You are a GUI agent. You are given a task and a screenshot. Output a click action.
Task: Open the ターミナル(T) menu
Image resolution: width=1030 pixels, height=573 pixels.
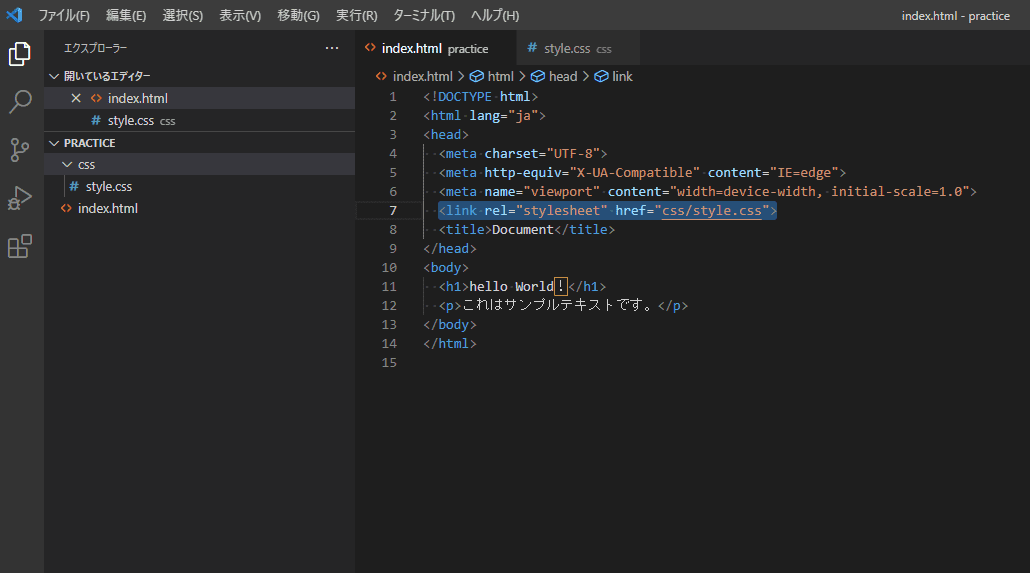coord(423,16)
